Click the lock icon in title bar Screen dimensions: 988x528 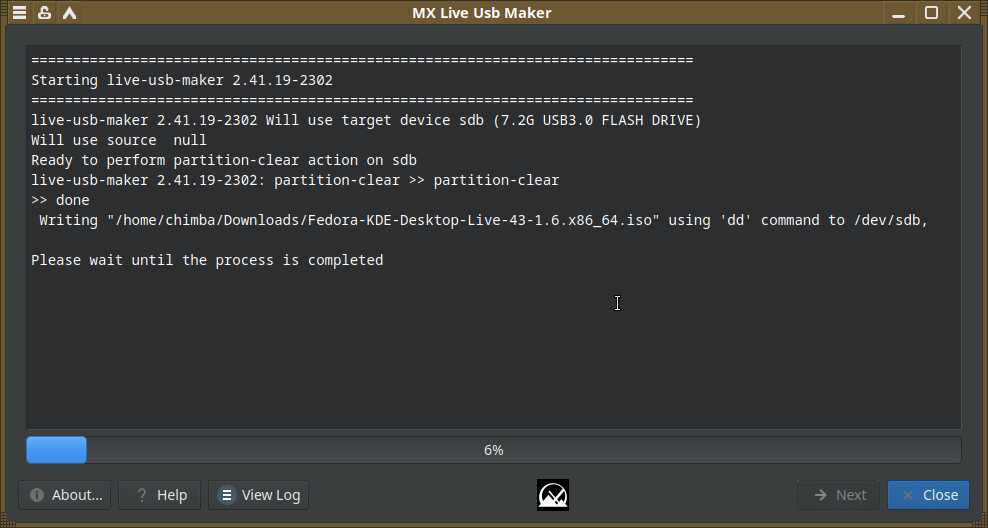(x=44, y=13)
